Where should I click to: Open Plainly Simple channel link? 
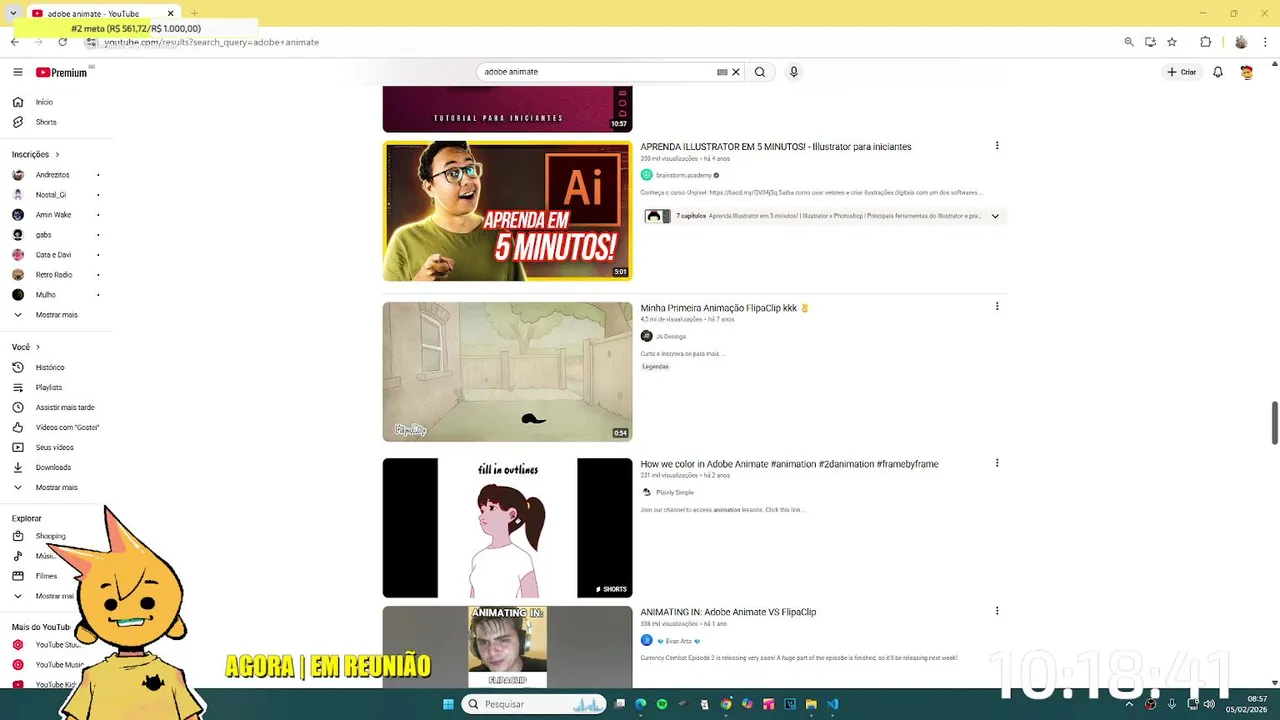pos(674,492)
